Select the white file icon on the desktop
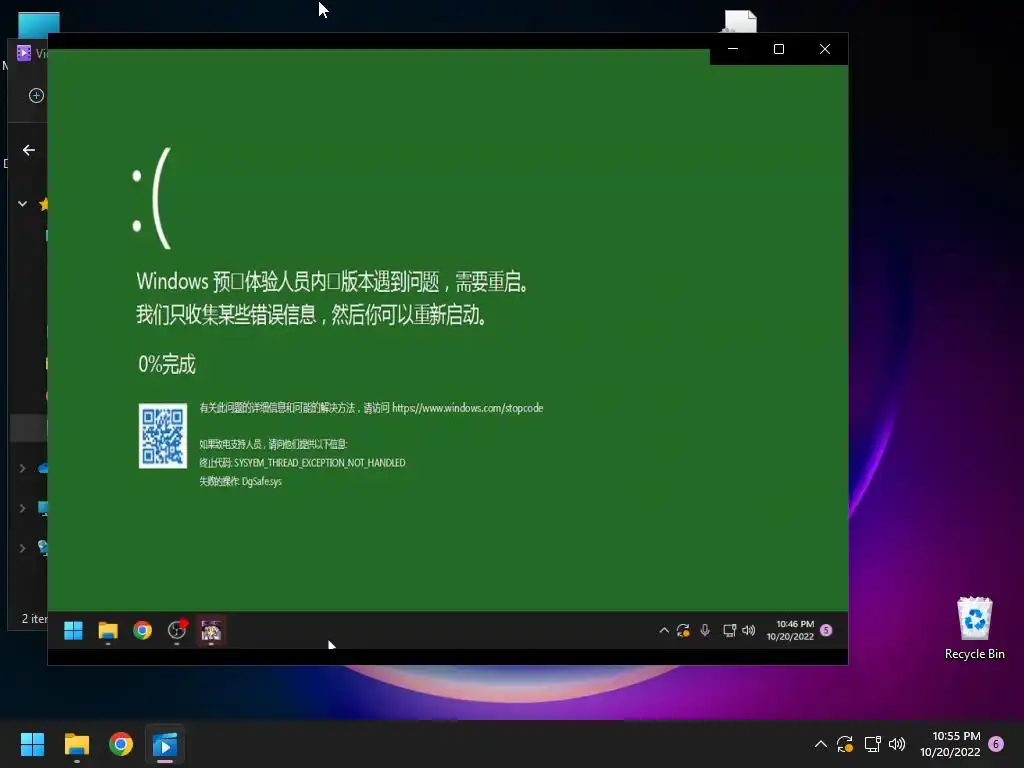Viewport: 1024px width, 768px height. (x=741, y=21)
